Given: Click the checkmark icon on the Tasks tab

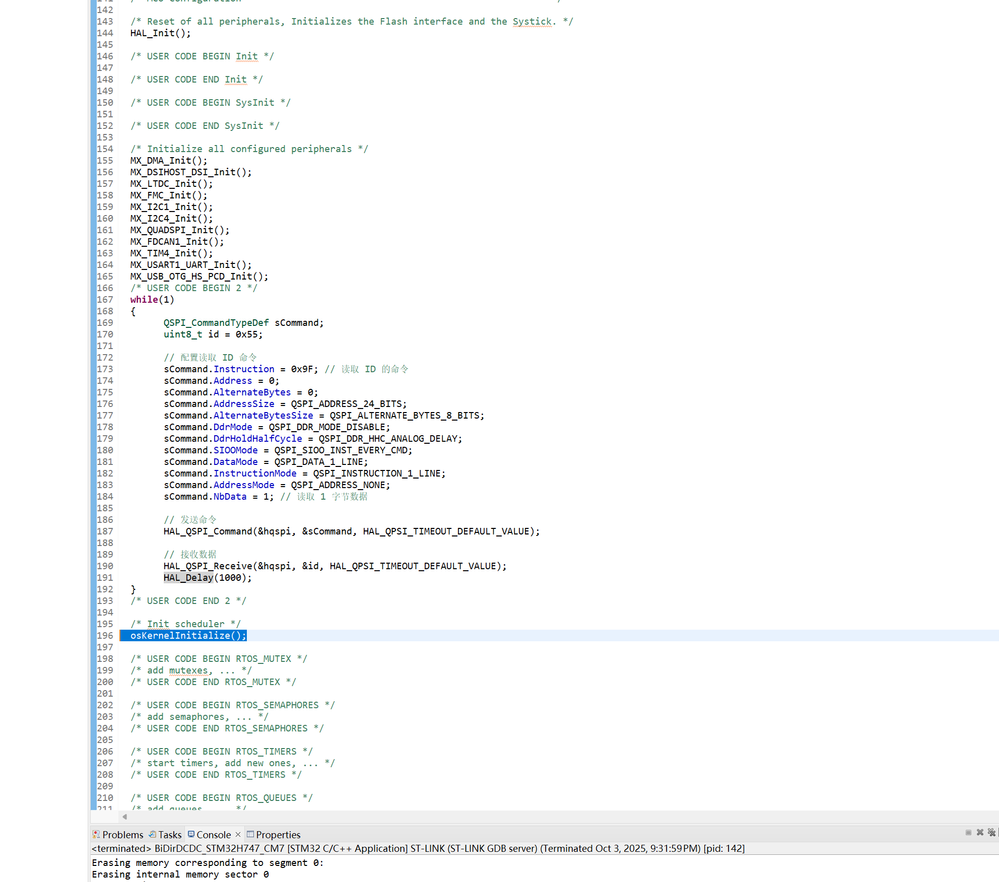Looking at the screenshot, I should 151,834.
